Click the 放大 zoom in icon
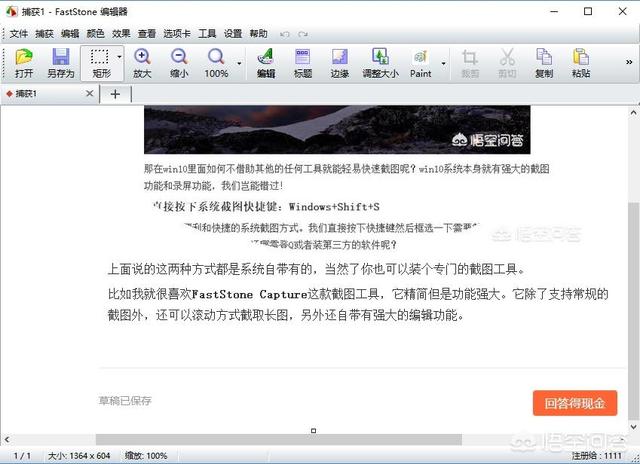This screenshot has height=464, width=640. (x=142, y=63)
